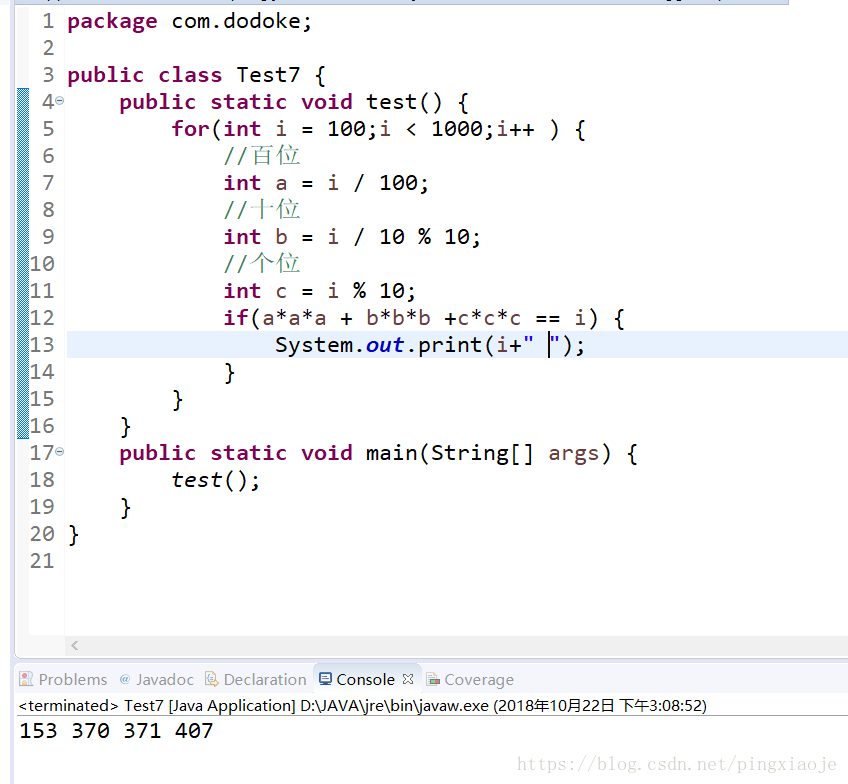This screenshot has width=848, height=784.
Task: Close the Console view with its X icon
Action: pos(408,679)
